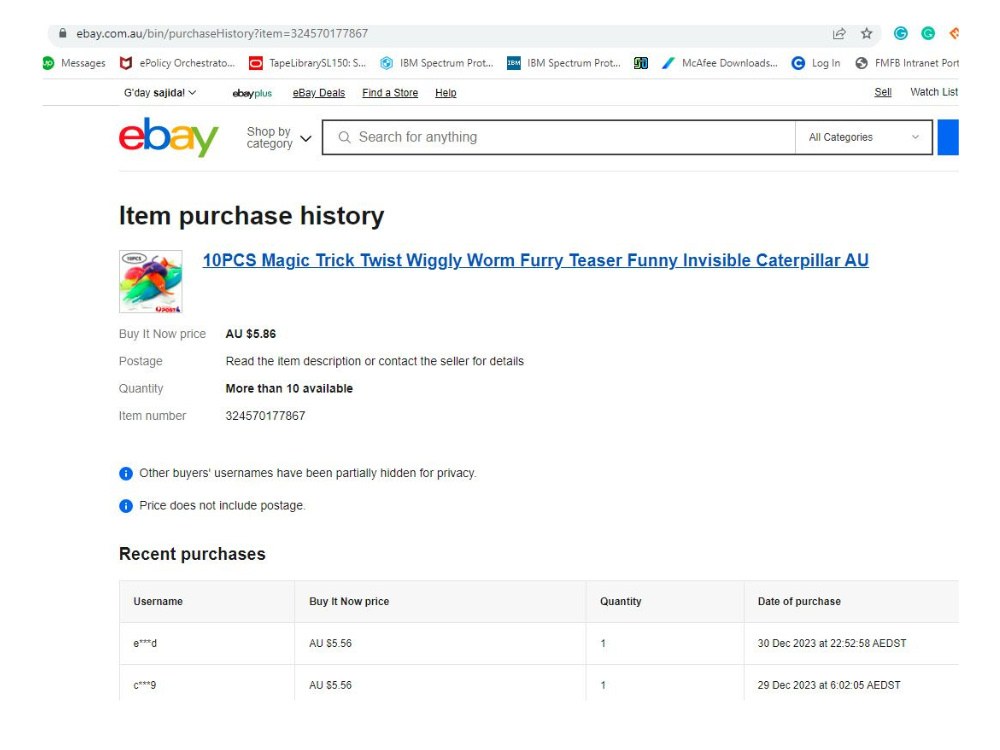Open the All Categories dropdown
This screenshot has height=750, width=1000.
pos(864,137)
